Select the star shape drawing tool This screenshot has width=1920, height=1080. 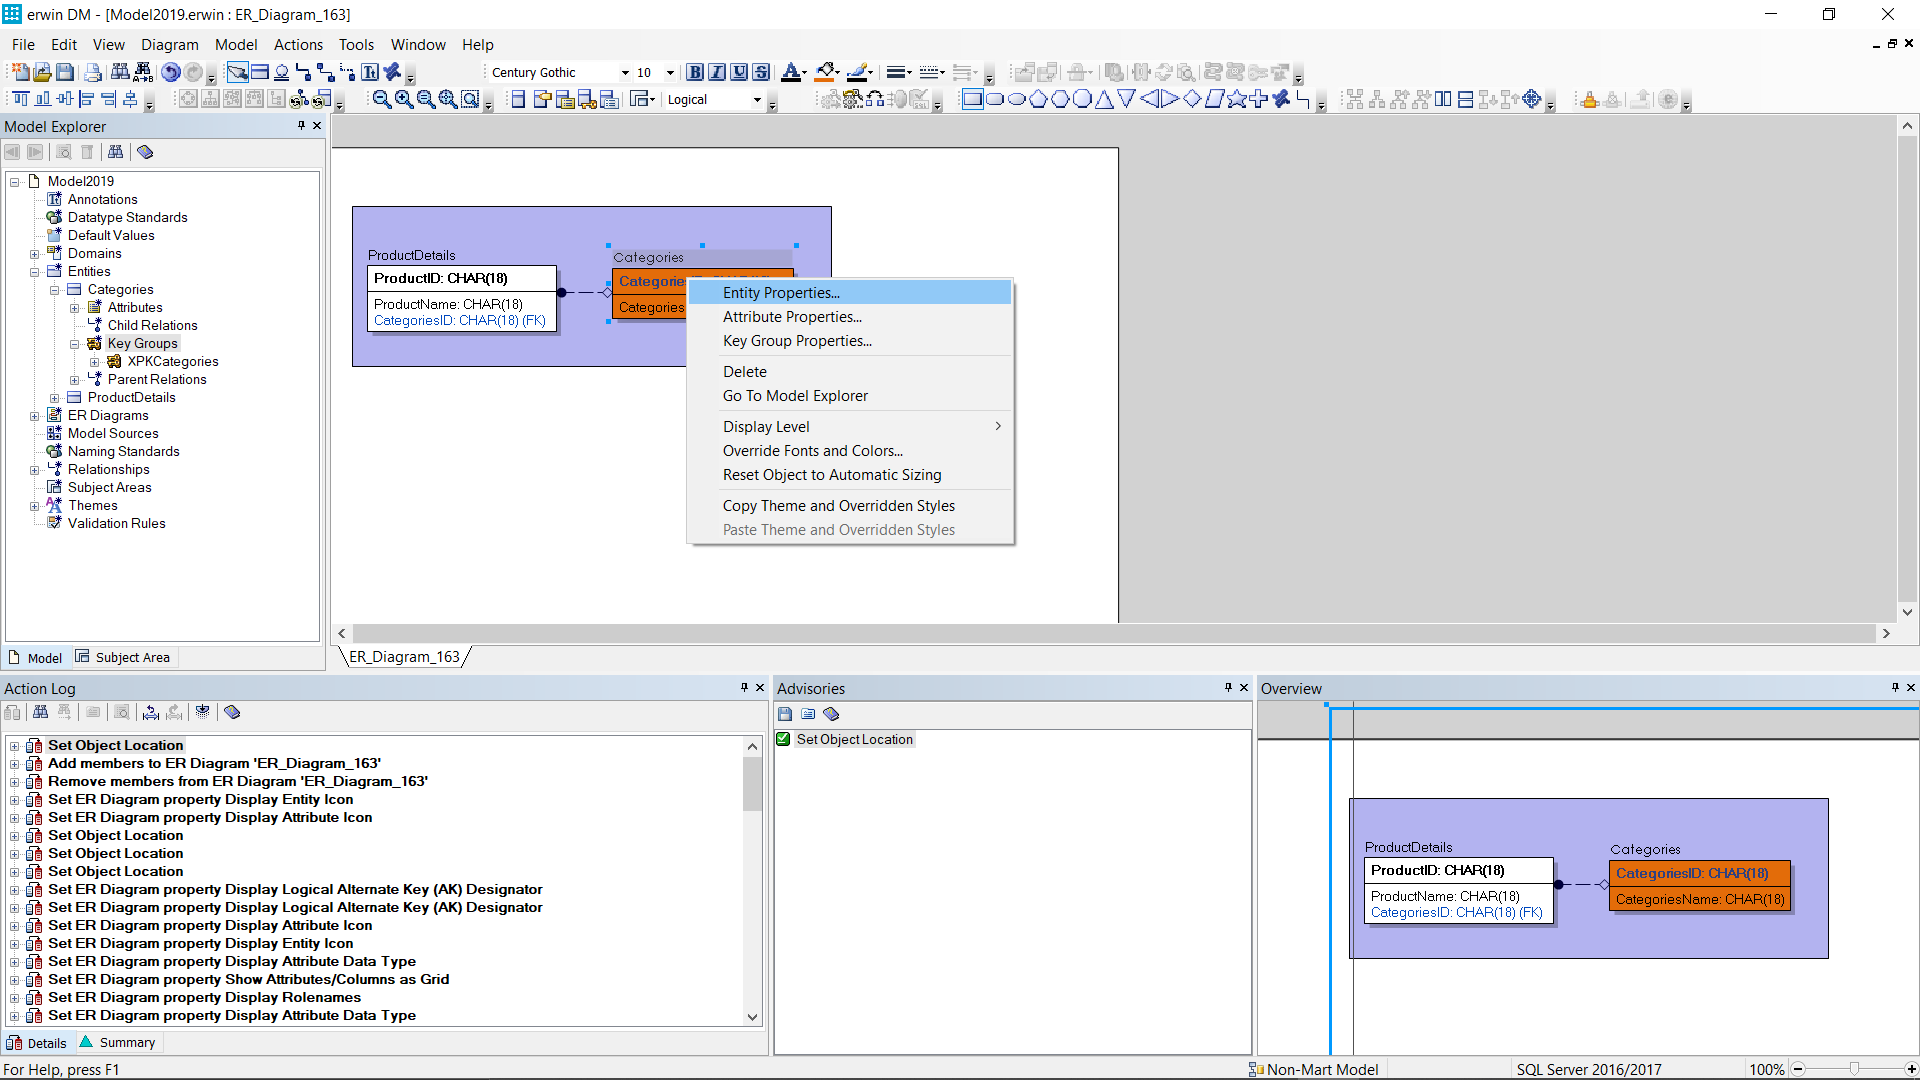click(x=1236, y=99)
